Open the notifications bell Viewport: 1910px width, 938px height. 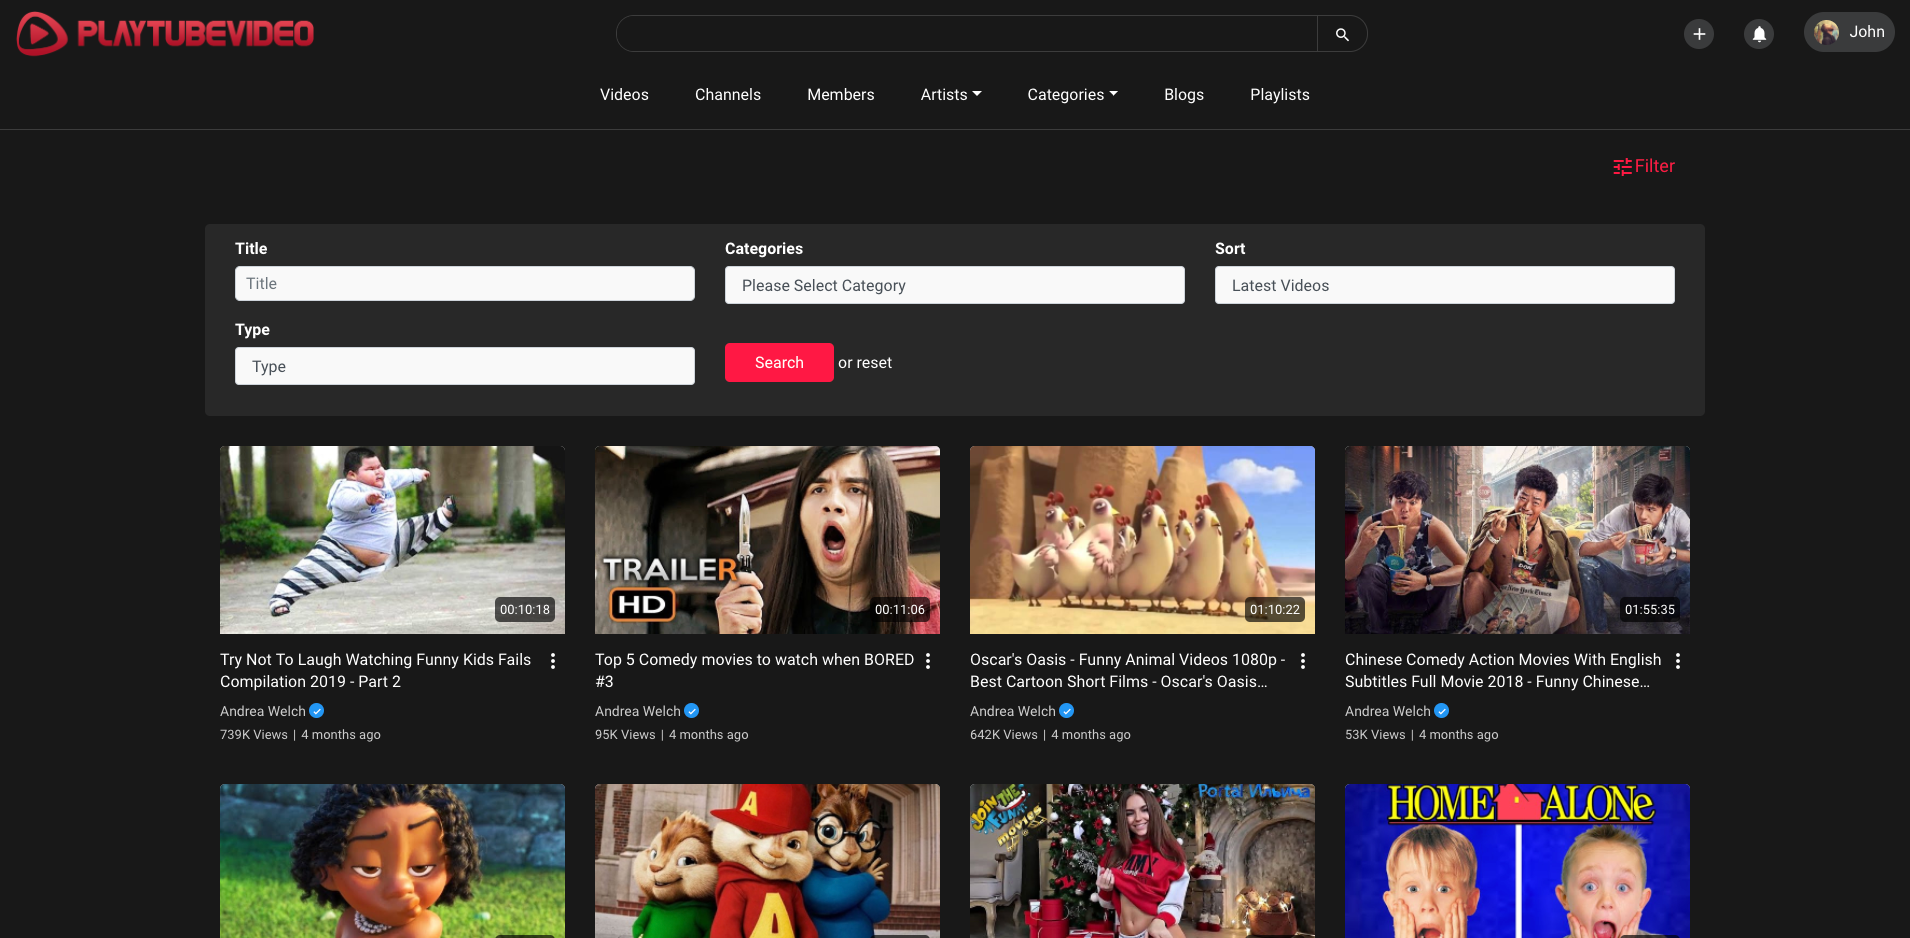click(1759, 34)
